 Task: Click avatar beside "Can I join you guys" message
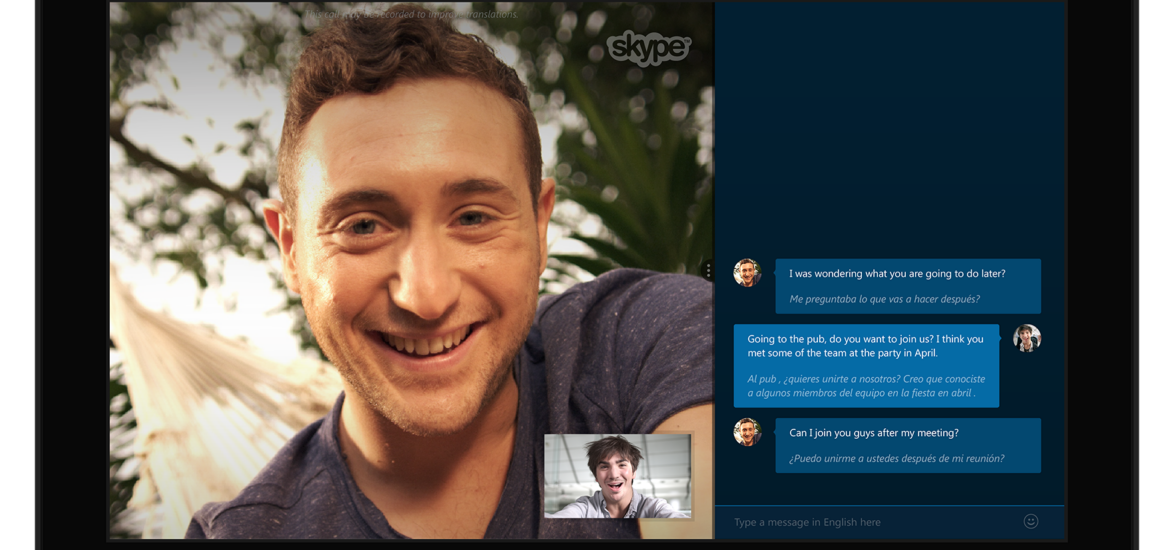click(x=747, y=432)
